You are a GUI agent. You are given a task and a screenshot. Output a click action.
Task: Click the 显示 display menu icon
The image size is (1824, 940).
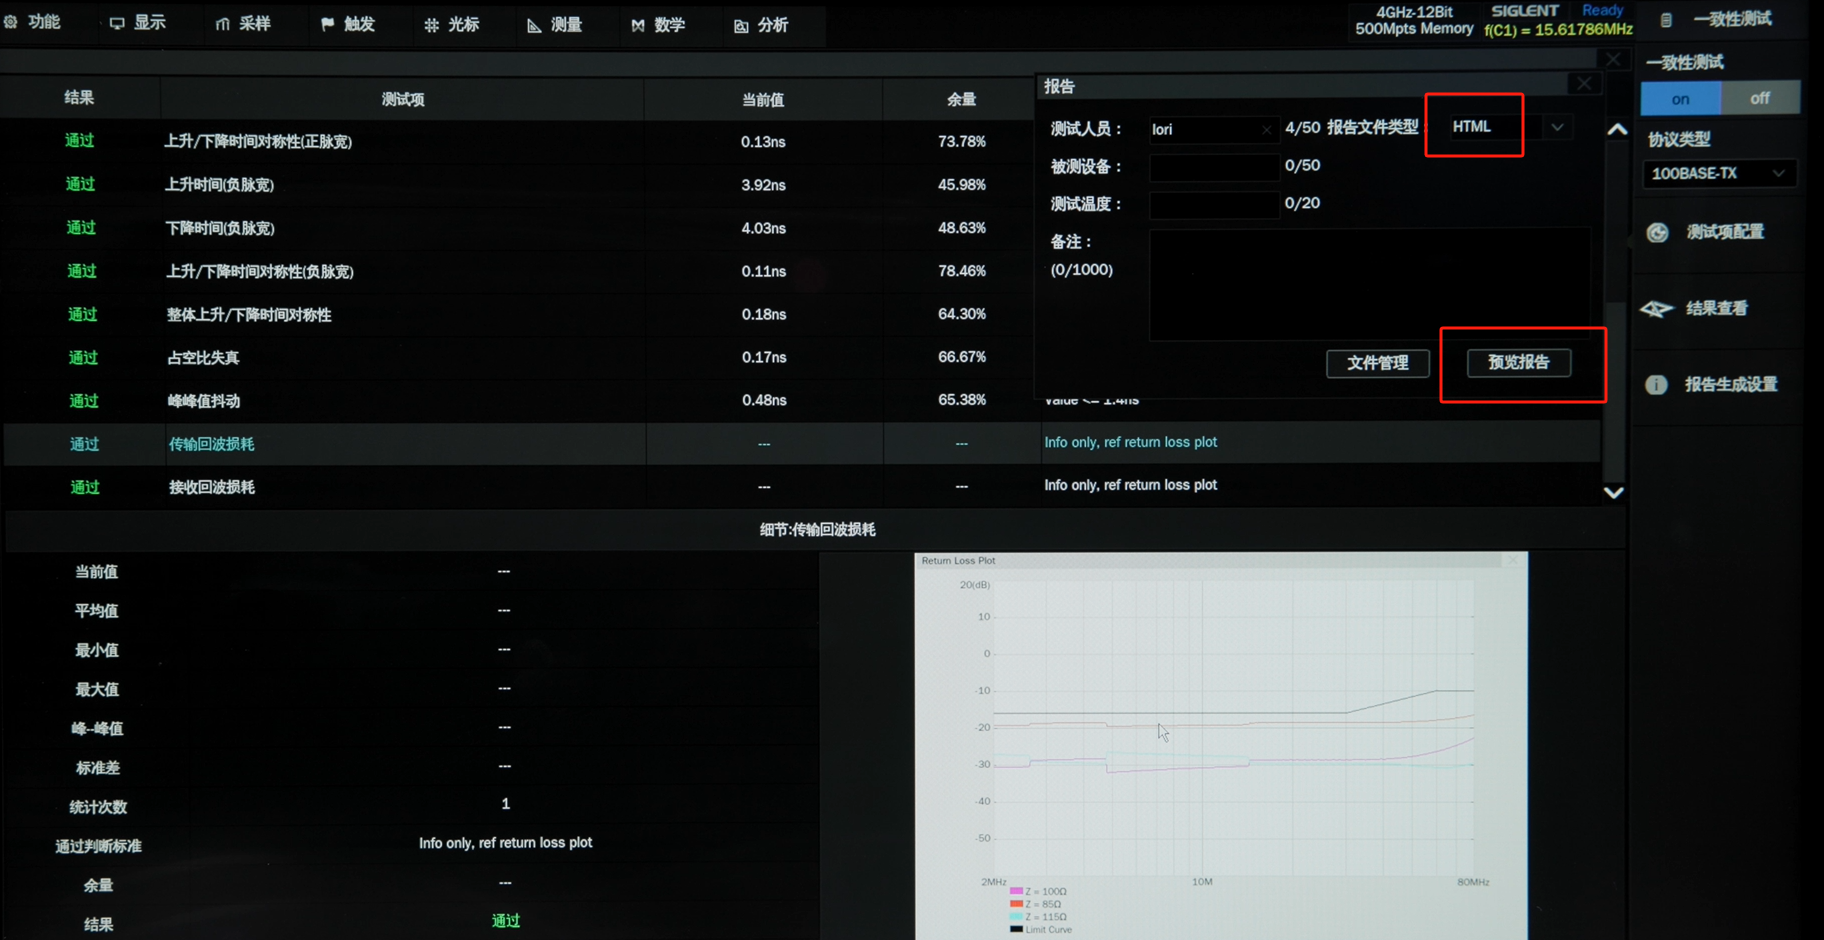pyautogui.click(x=137, y=23)
